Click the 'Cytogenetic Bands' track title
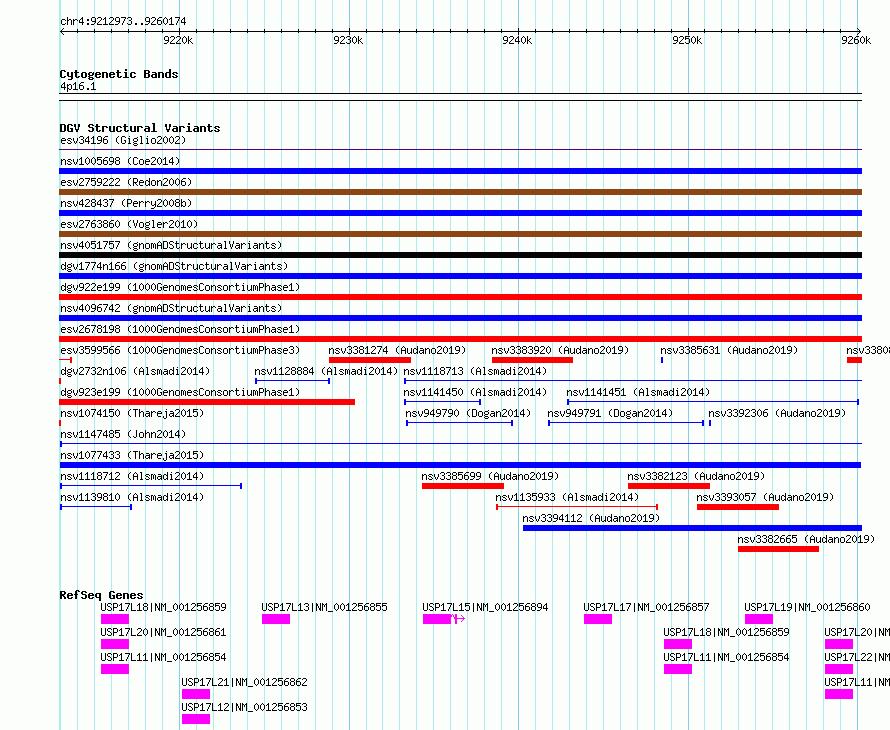Viewport: 890px width, 730px height. coord(119,74)
